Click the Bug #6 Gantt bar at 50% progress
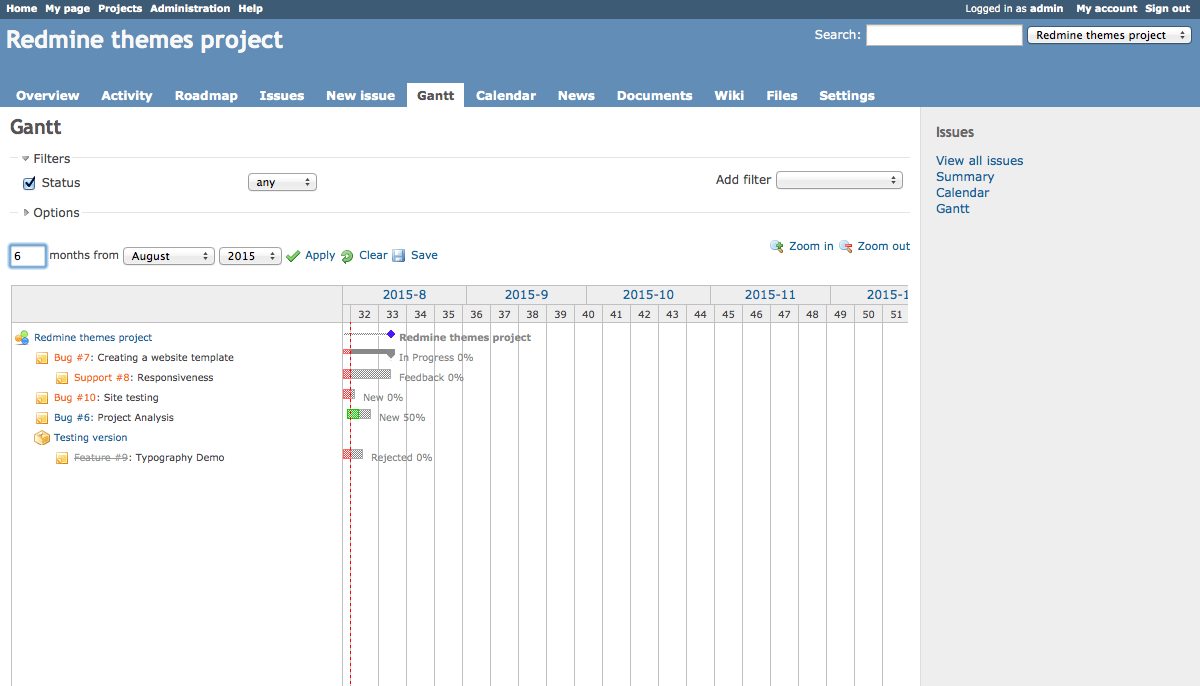This screenshot has height=686, width=1200. (359, 414)
